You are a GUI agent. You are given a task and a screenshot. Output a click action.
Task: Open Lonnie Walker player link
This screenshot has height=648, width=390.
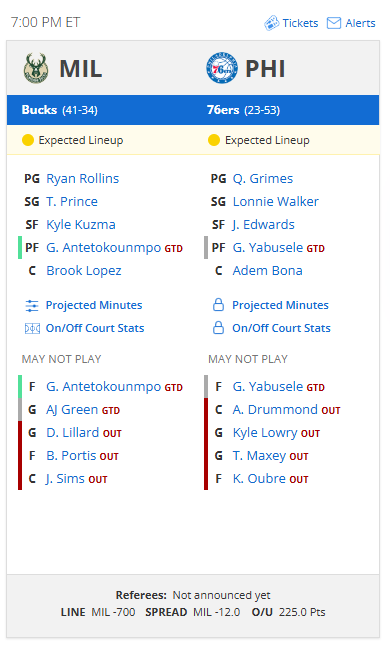coord(276,202)
